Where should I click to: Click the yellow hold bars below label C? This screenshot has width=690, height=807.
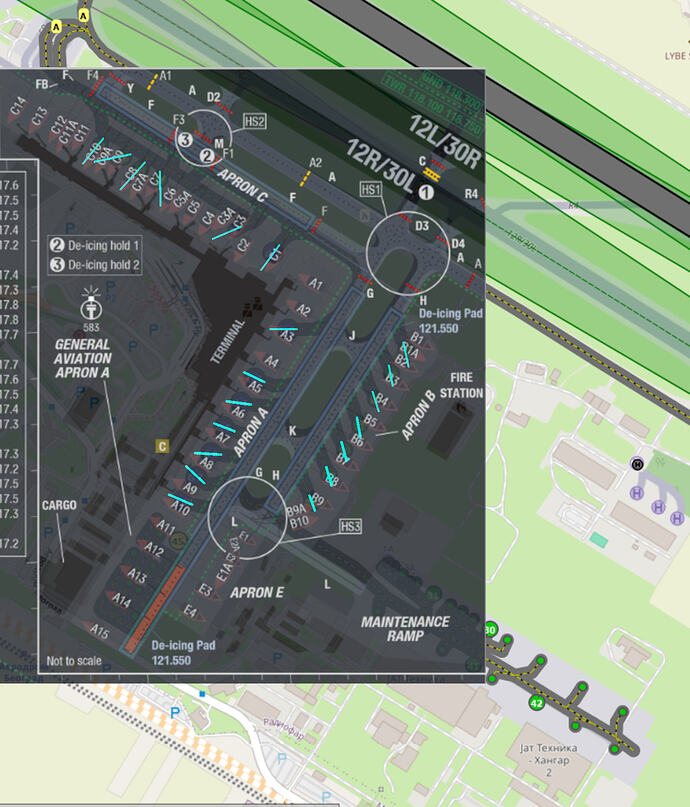[x=431, y=175]
